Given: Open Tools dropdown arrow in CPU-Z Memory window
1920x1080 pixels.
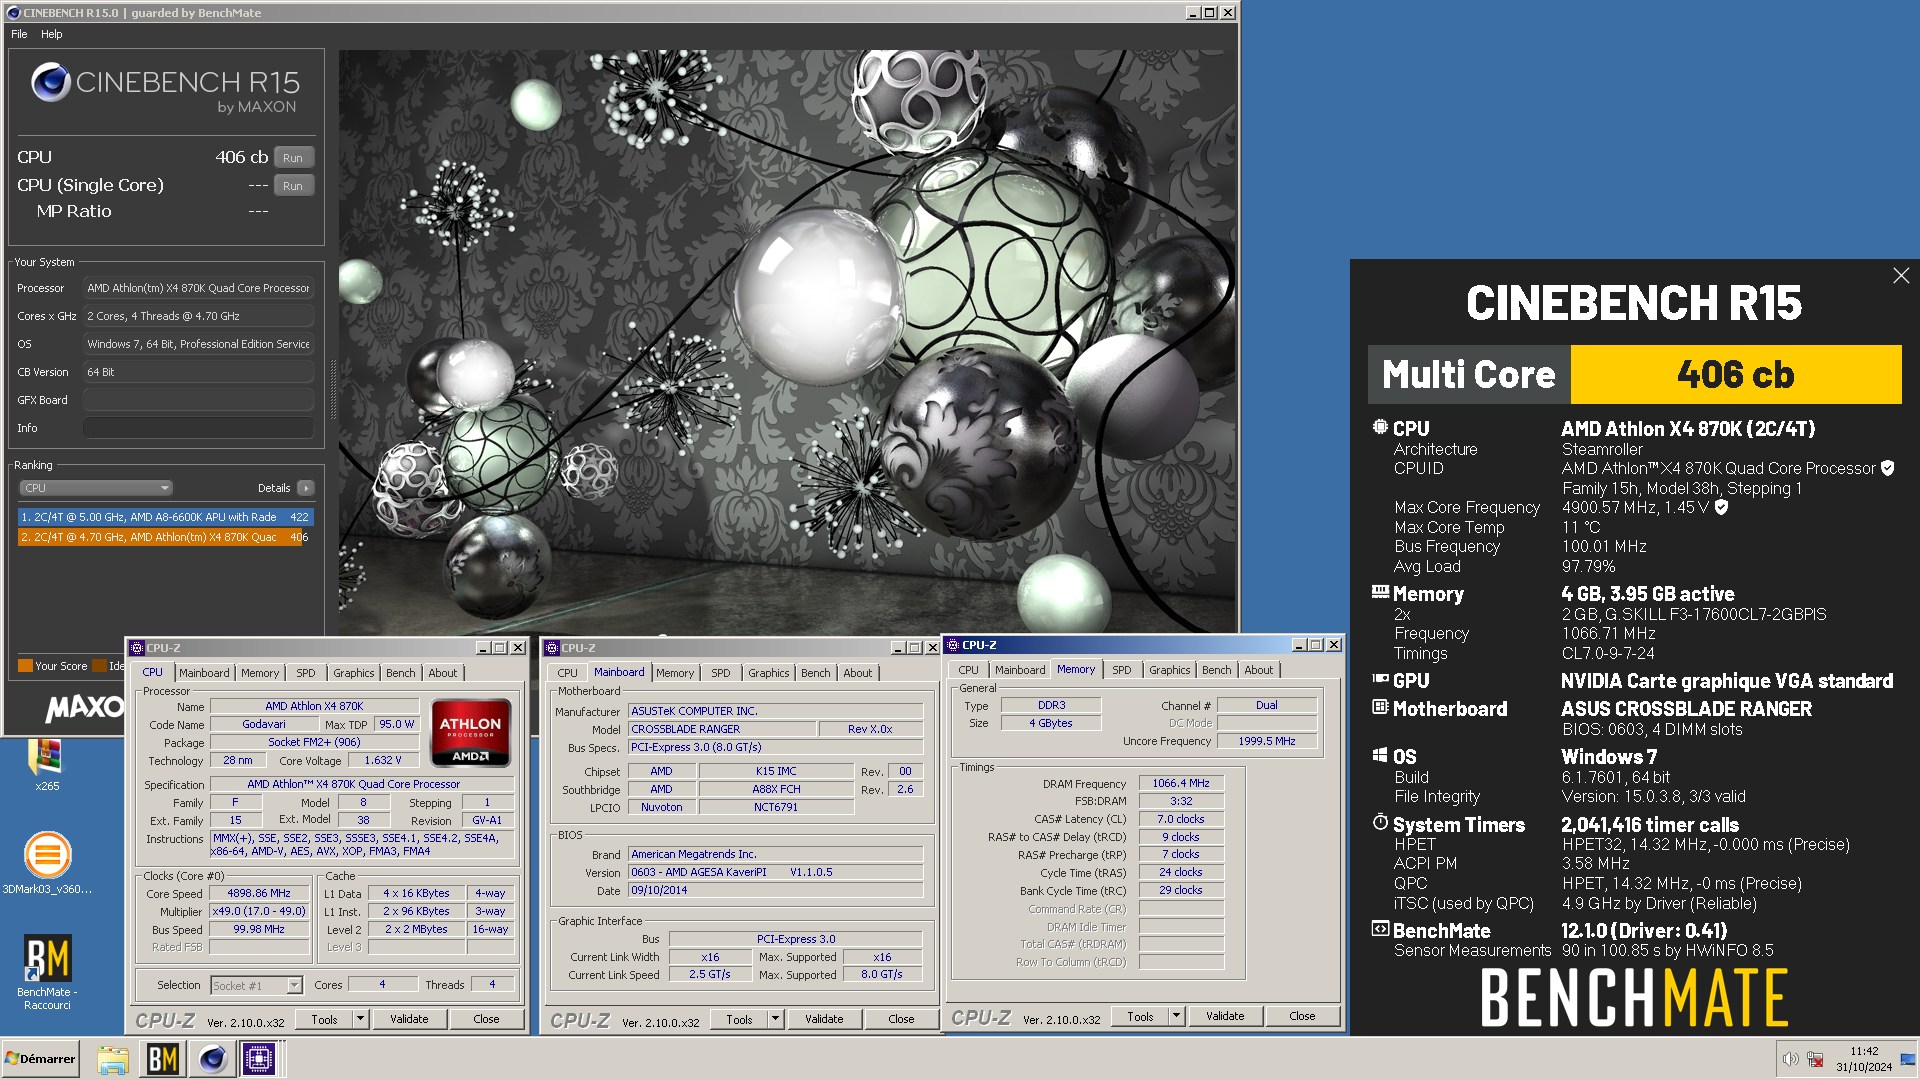Looking at the screenshot, I should coord(1176,1016).
